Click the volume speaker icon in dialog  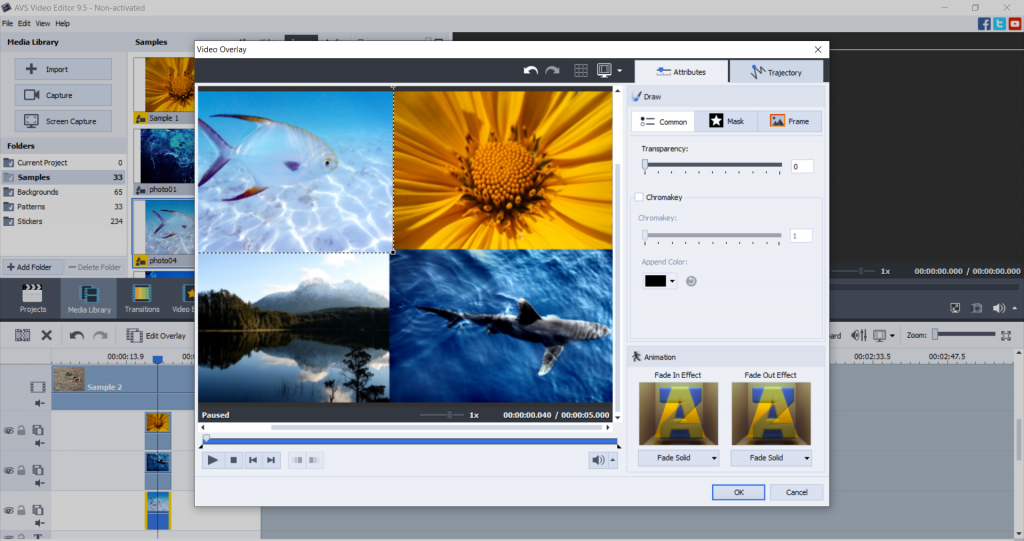pos(598,460)
